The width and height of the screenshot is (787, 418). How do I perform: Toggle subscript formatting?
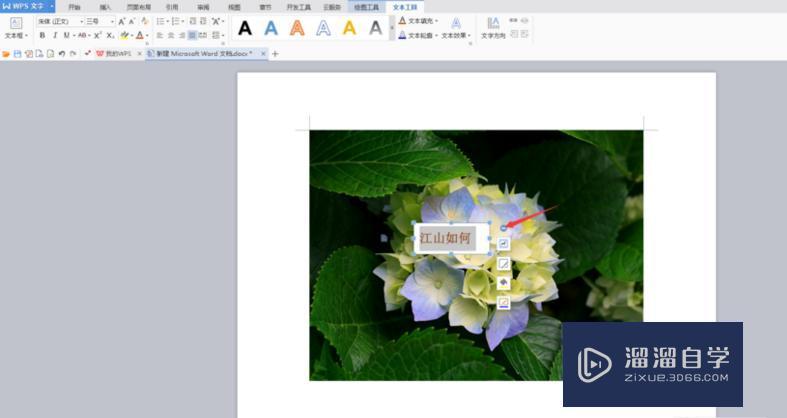pos(110,36)
